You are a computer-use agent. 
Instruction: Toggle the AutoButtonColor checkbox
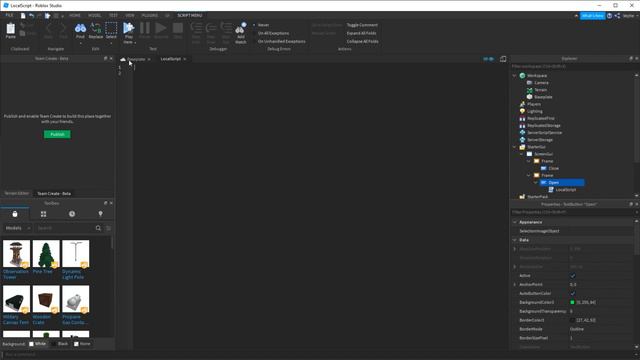[573, 293]
